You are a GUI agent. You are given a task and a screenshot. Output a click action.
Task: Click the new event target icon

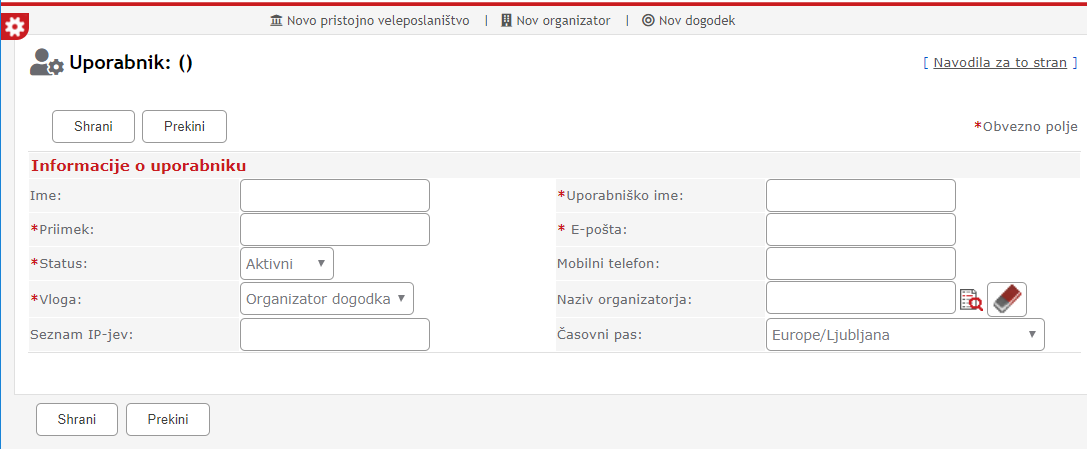coord(648,20)
